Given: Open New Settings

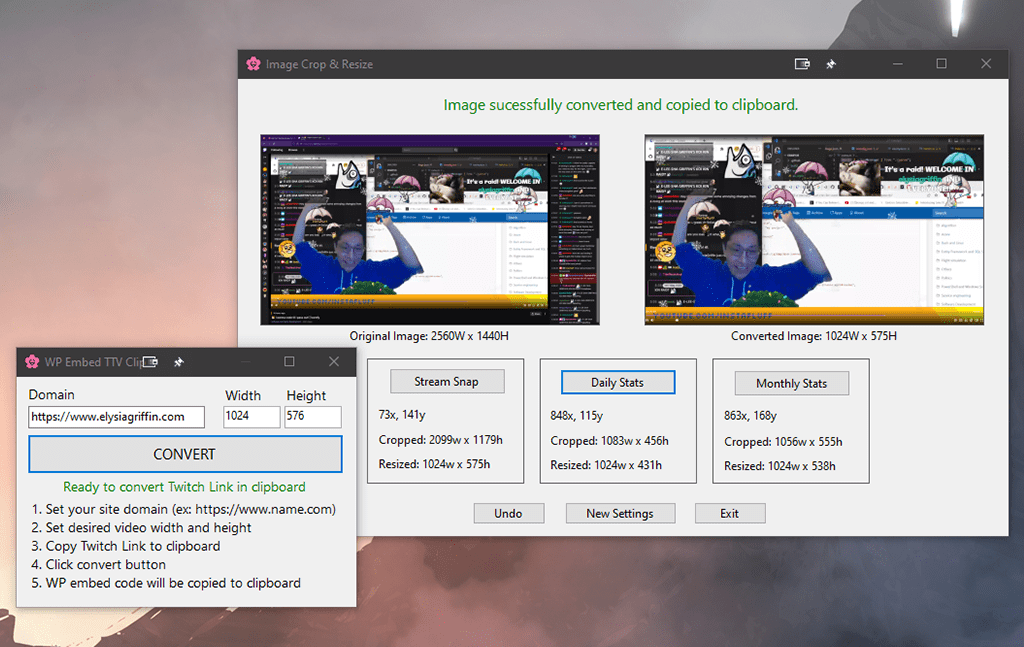Looking at the screenshot, I should (620, 513).
